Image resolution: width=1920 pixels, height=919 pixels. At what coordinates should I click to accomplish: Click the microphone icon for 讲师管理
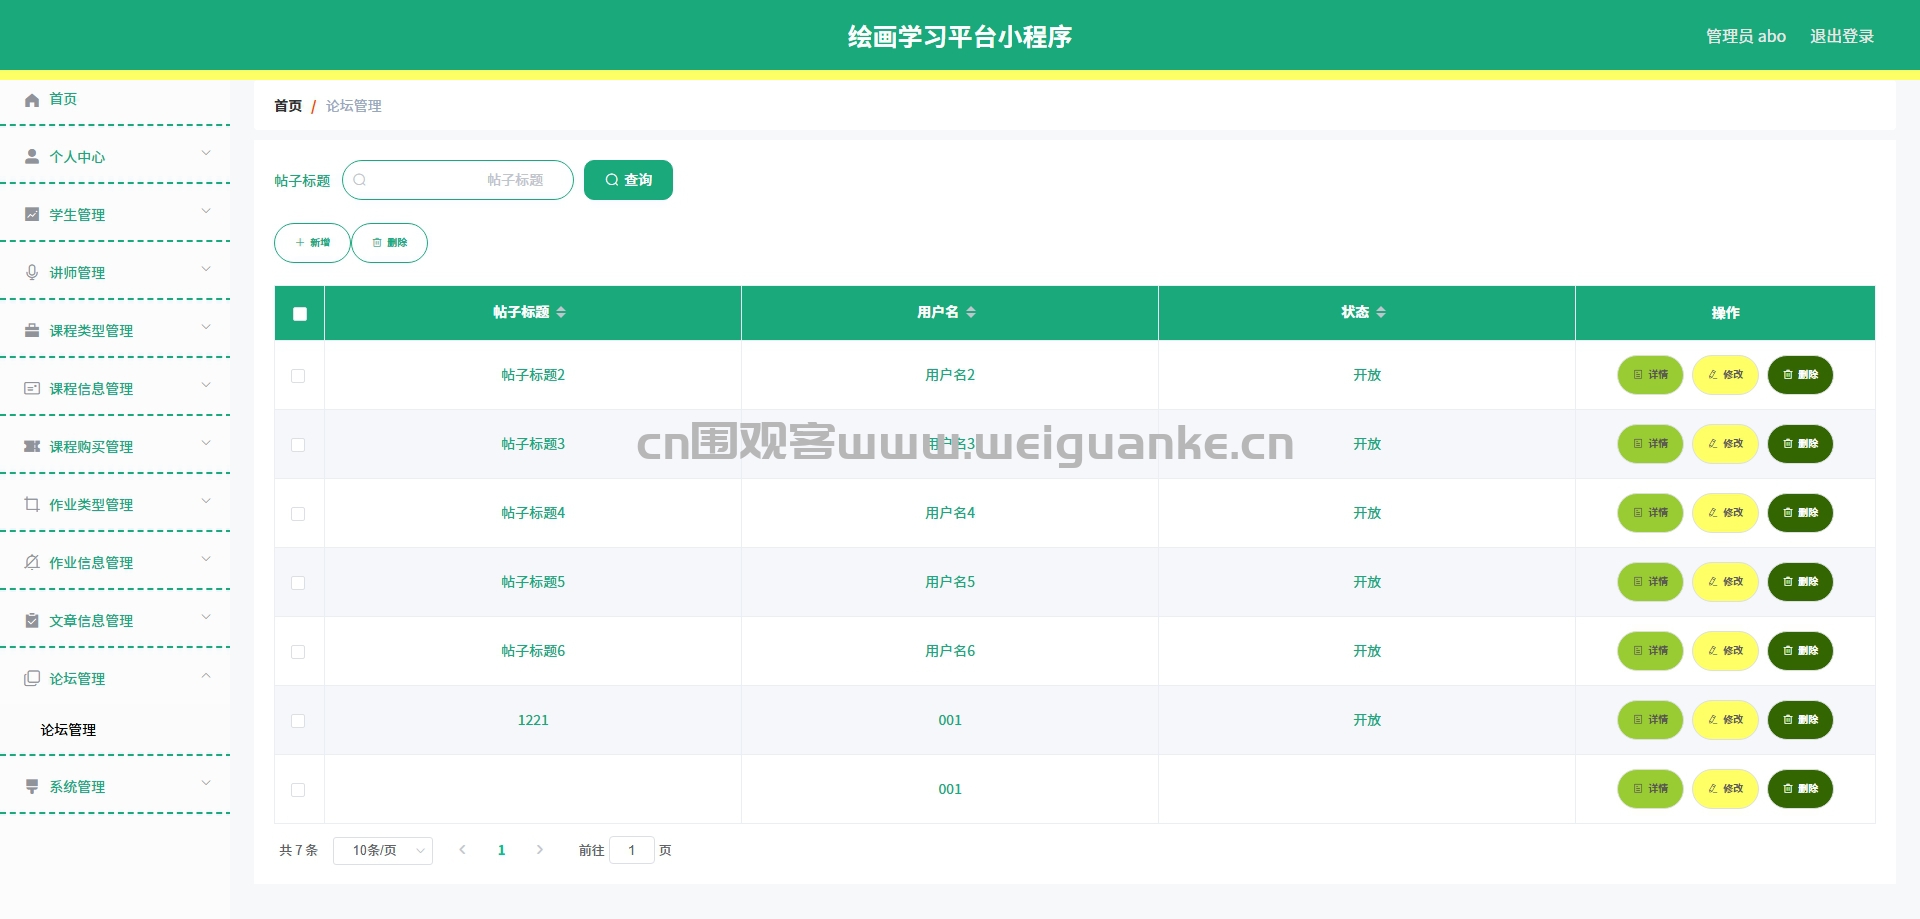[x=32, y=273]
